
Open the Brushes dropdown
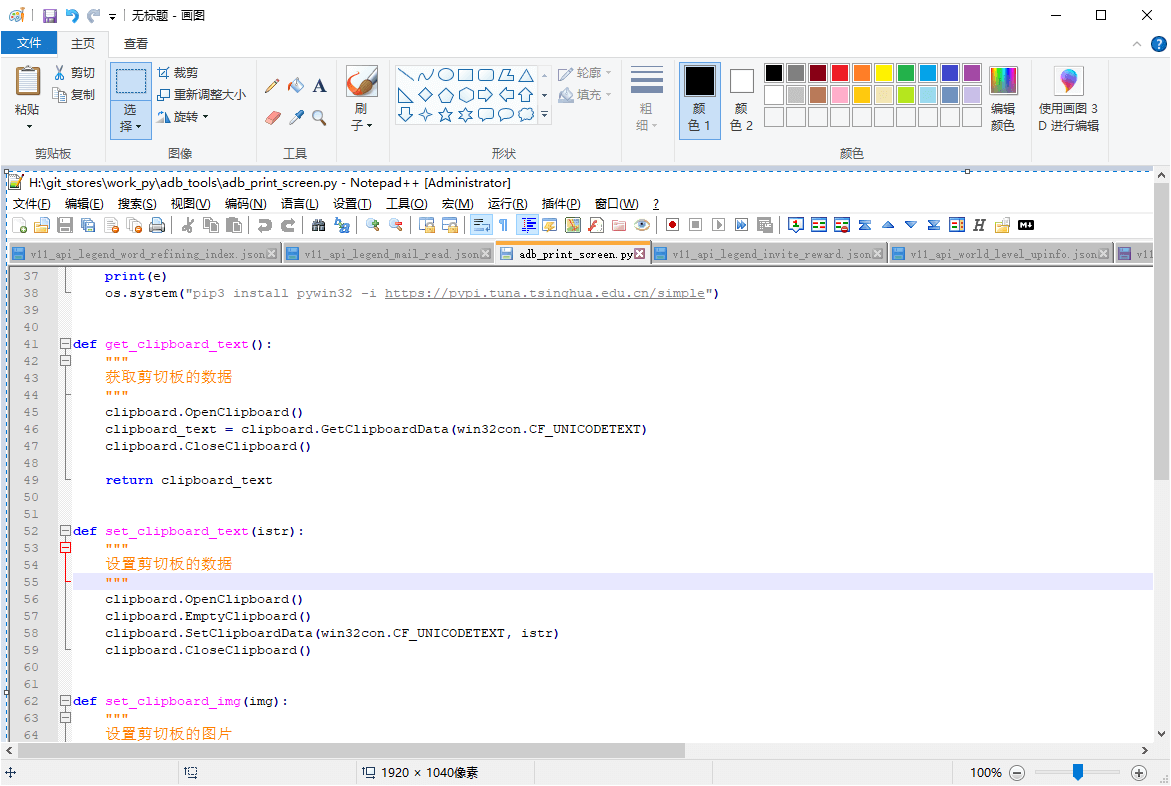(x=361, y=118)
